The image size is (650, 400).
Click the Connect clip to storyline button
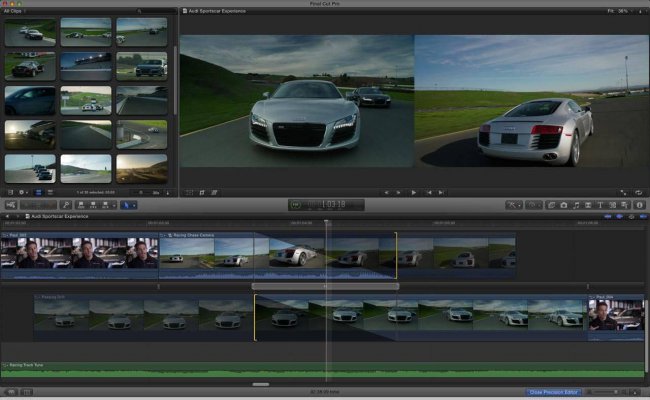(x=81, y=205)
